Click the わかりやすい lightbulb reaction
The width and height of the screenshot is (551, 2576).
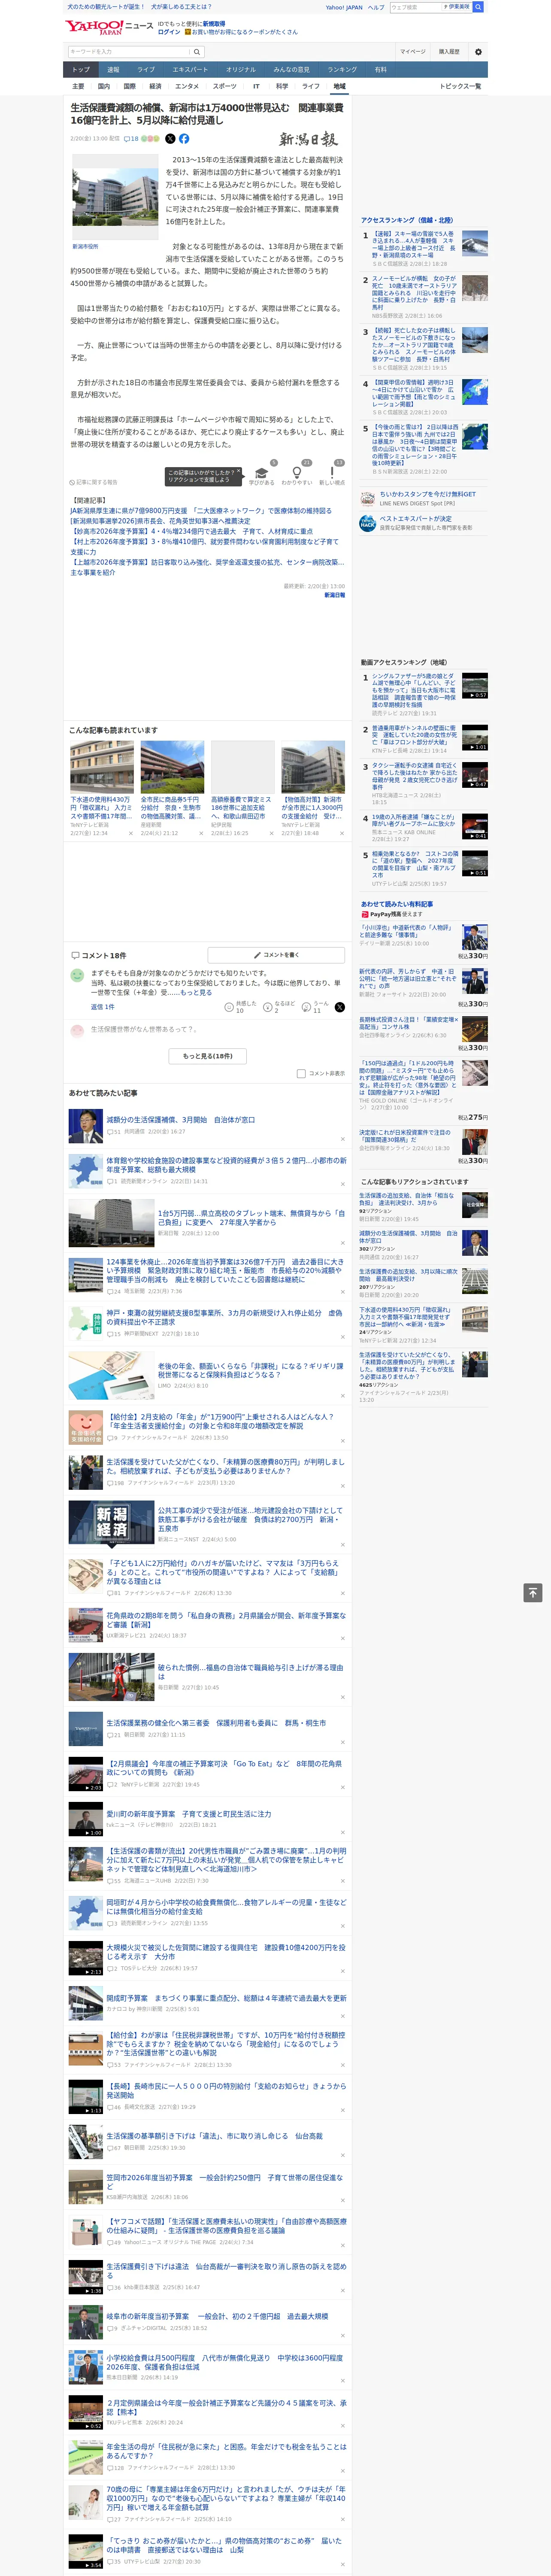[x=297, y=473]
